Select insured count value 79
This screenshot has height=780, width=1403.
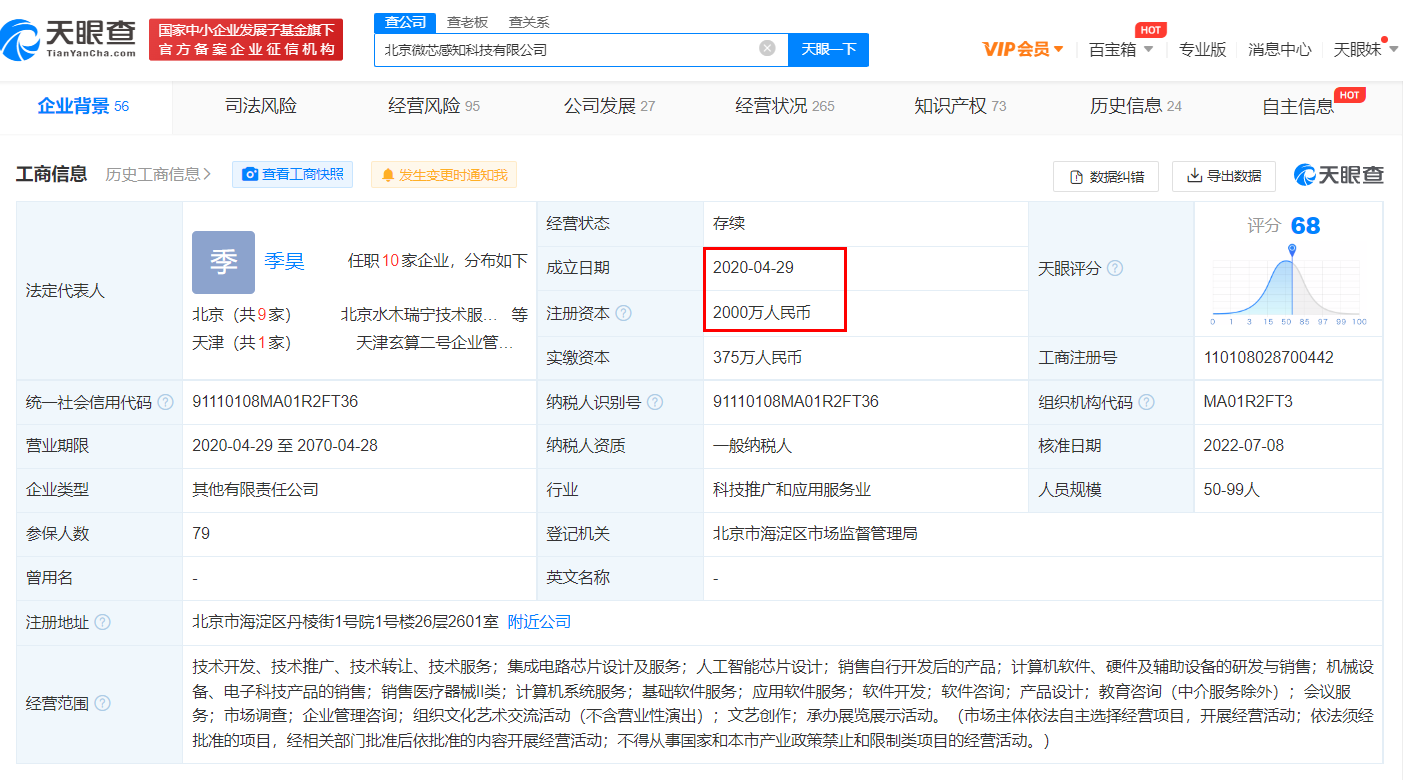(201, 534)
